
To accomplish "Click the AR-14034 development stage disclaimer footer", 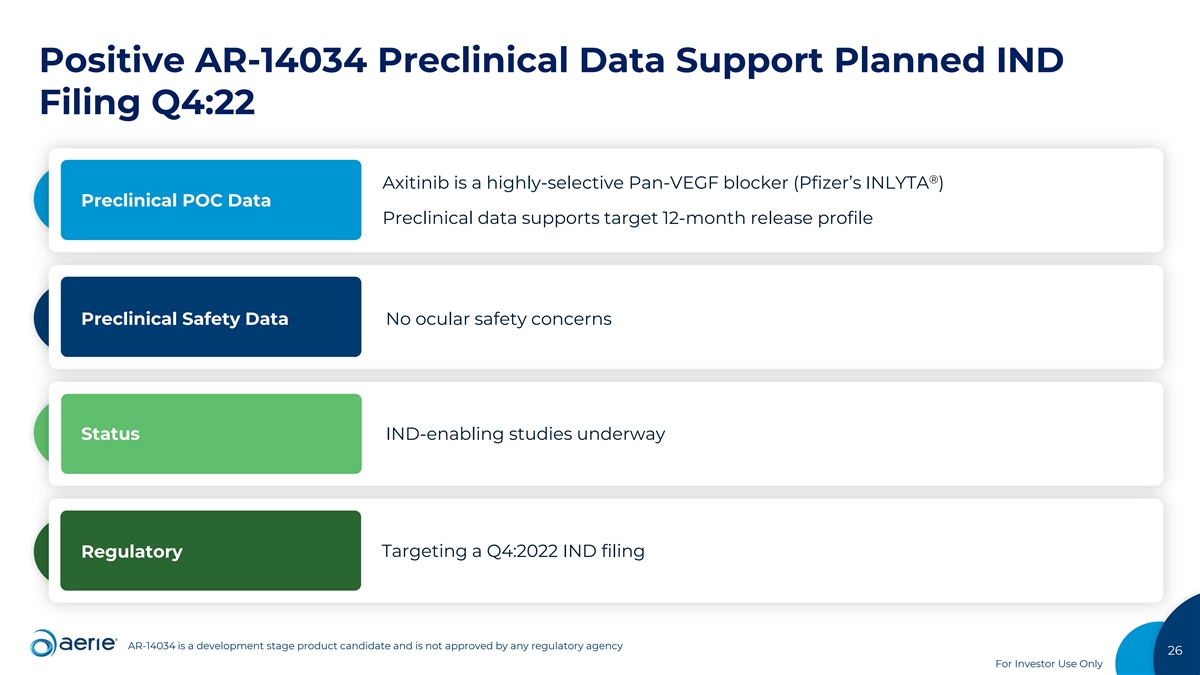I will 376,646.
